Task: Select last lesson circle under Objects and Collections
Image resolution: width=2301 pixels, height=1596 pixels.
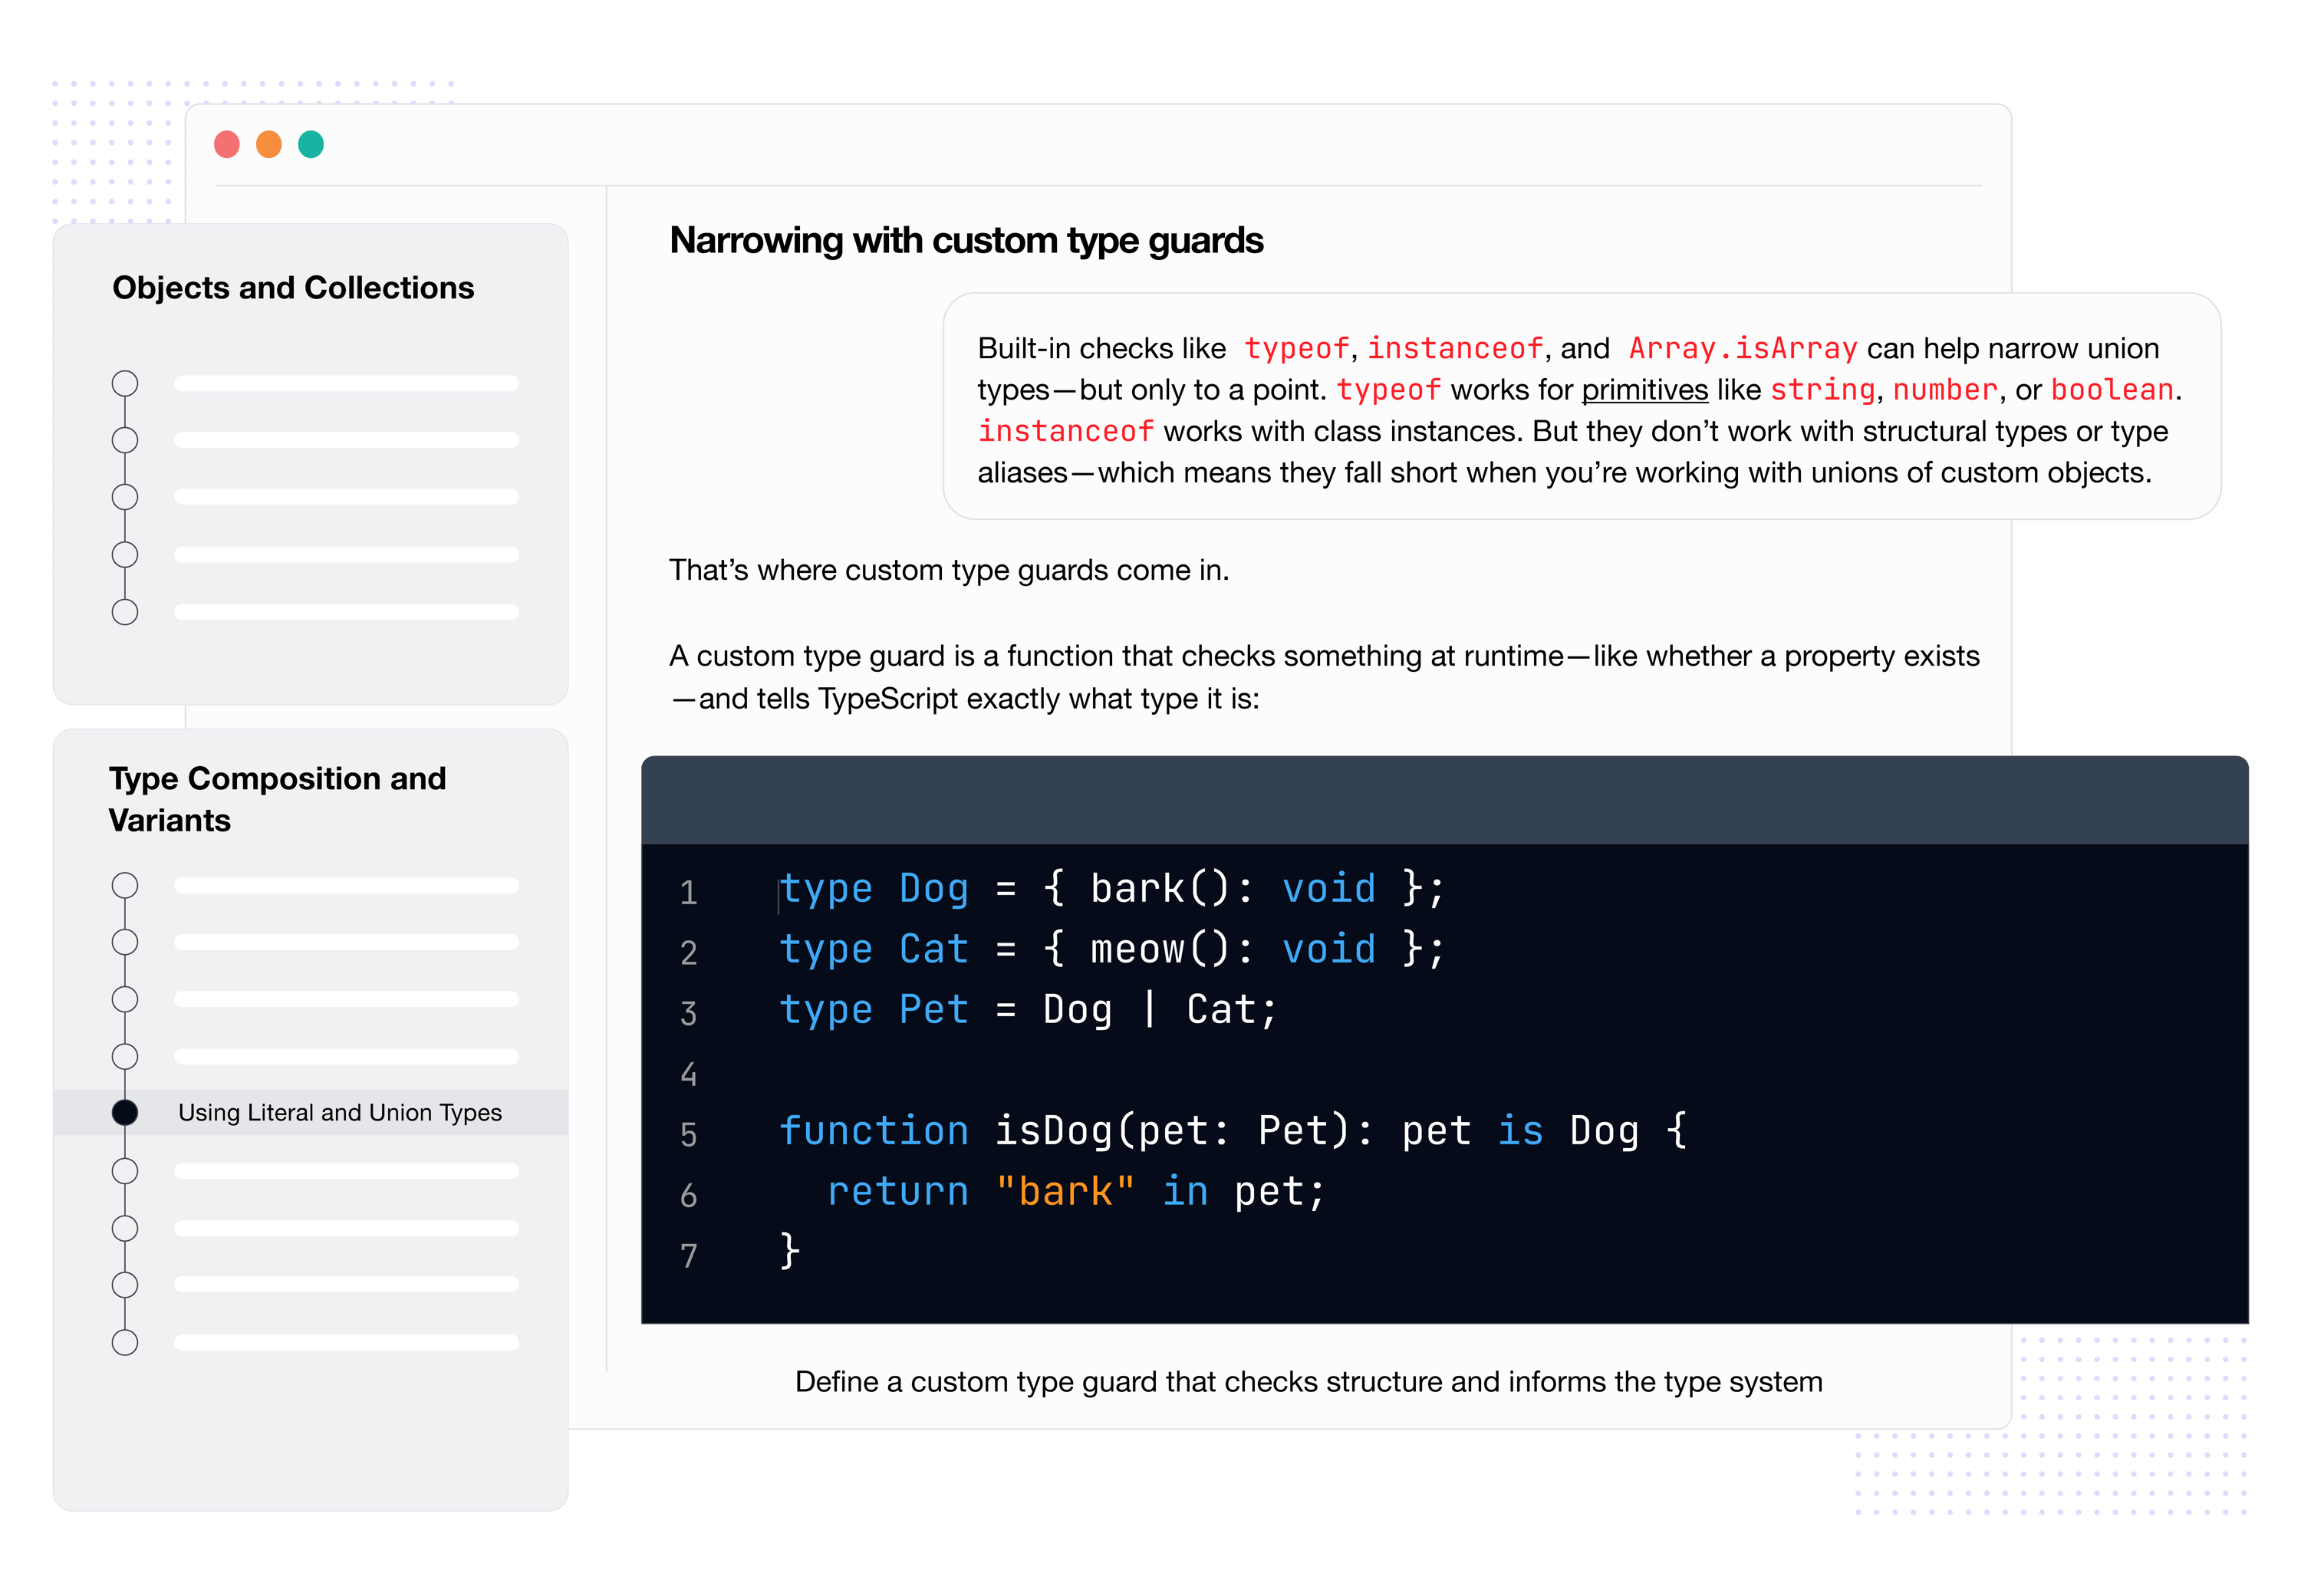Action: click(x=125, y=611)
